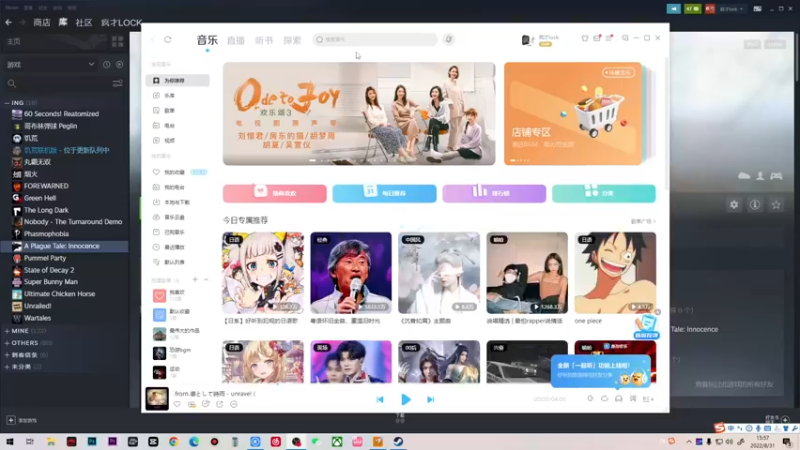800x450 pixels.
Task: Click the user avatar in music app header
Action: tap(526, 40)
